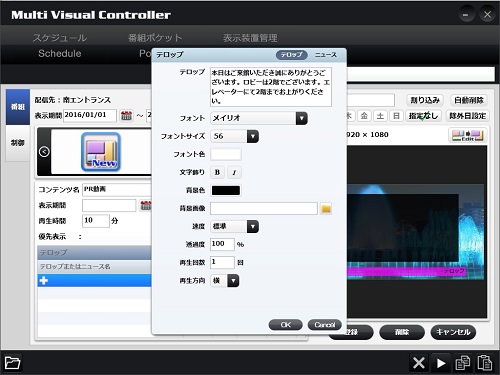
Task: Click the fountain preview thumbnail
Action: click(x=417, y=231)
